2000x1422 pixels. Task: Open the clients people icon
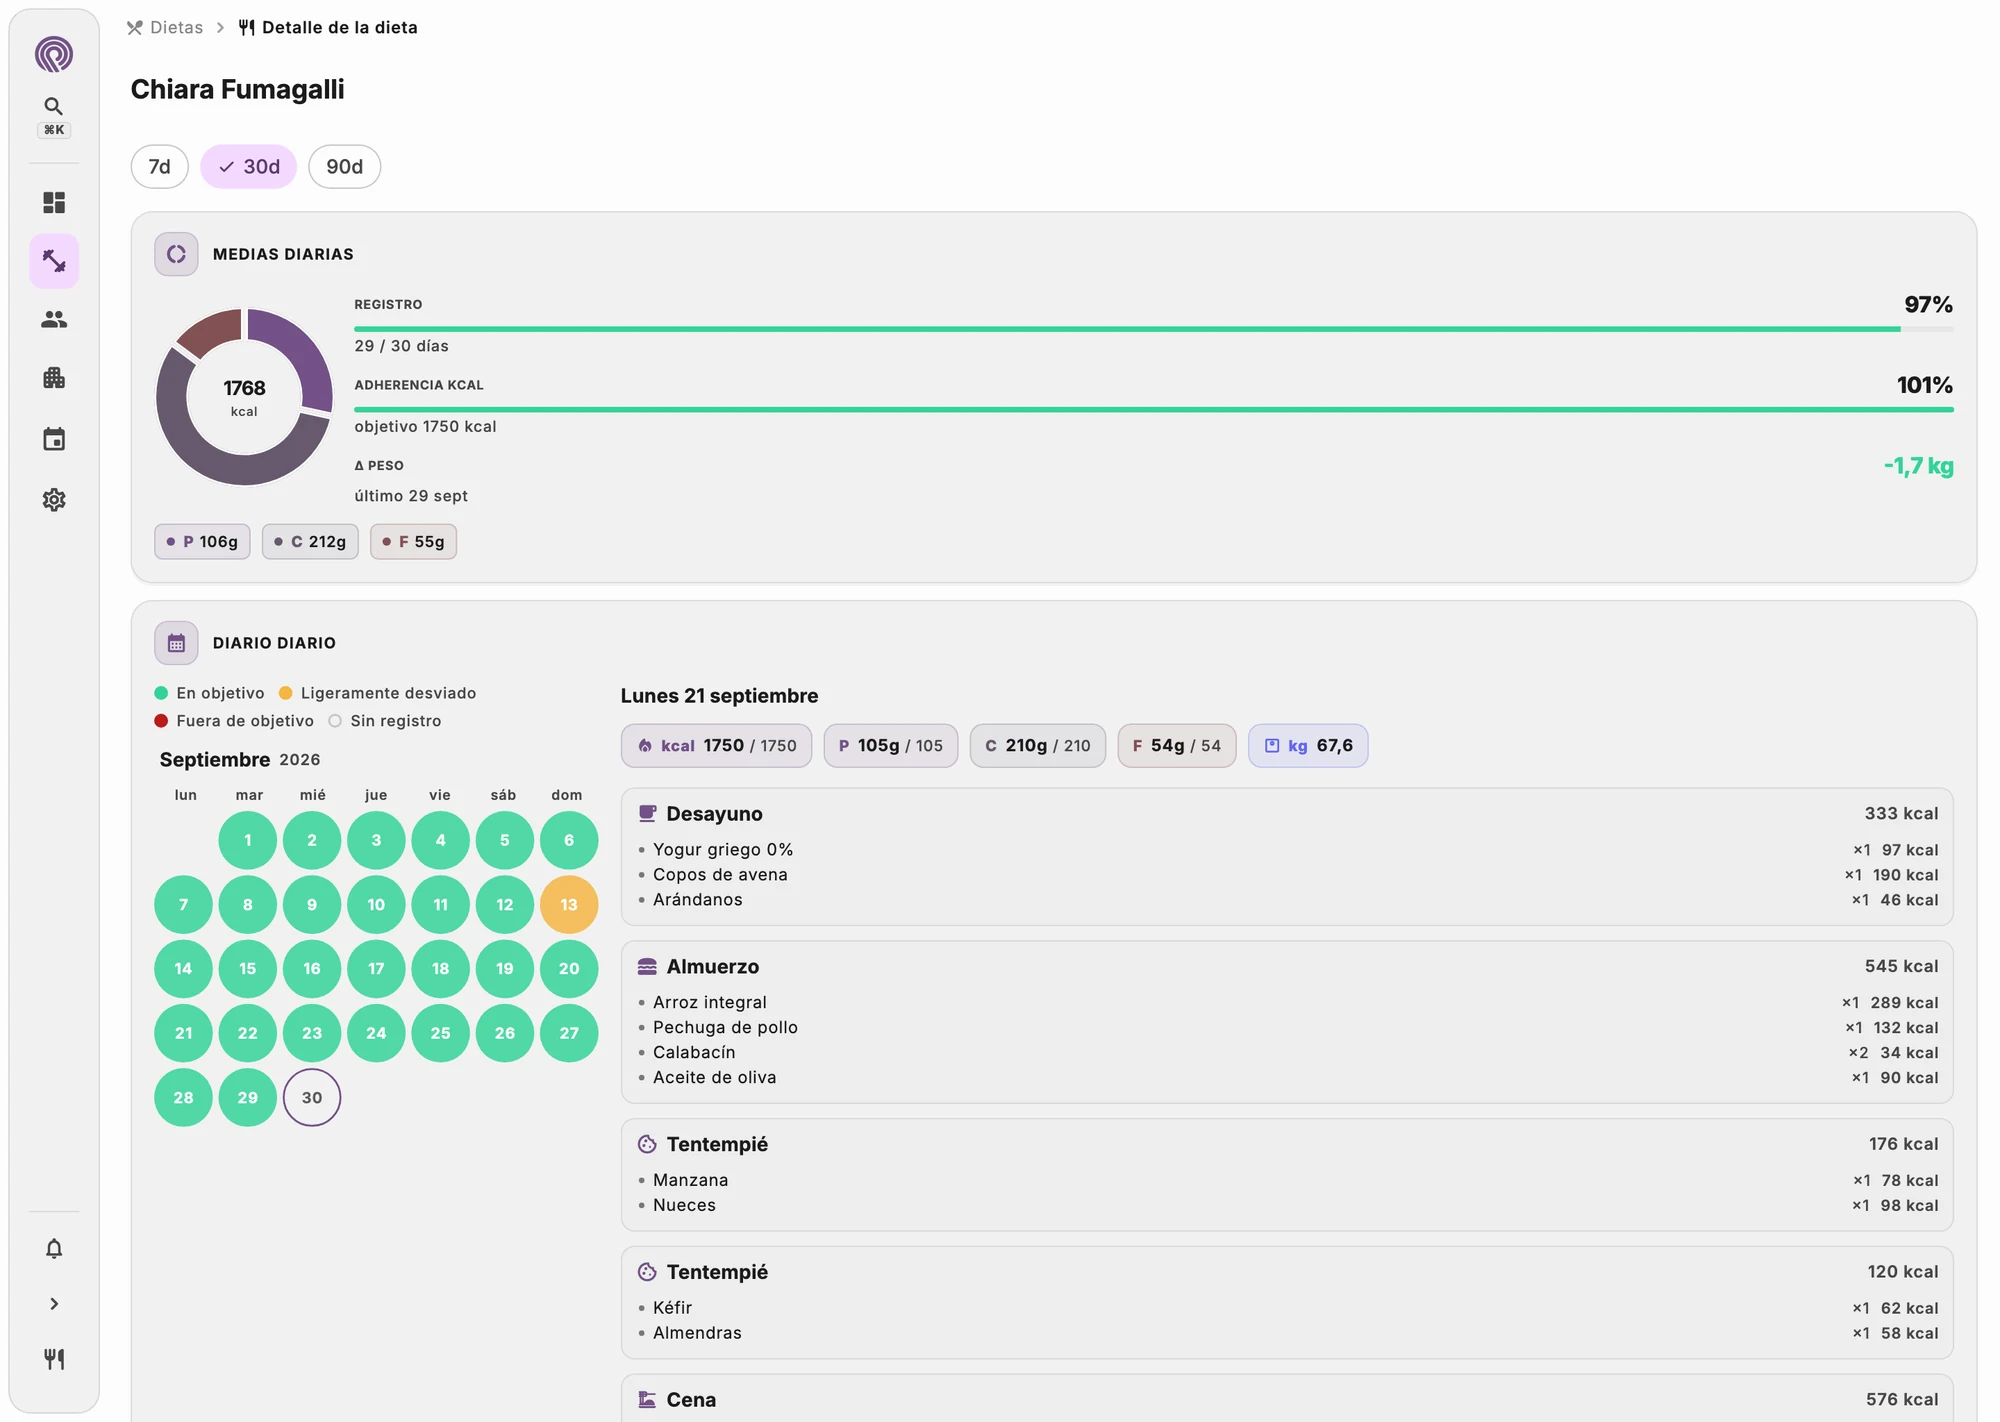click(54, 319)
